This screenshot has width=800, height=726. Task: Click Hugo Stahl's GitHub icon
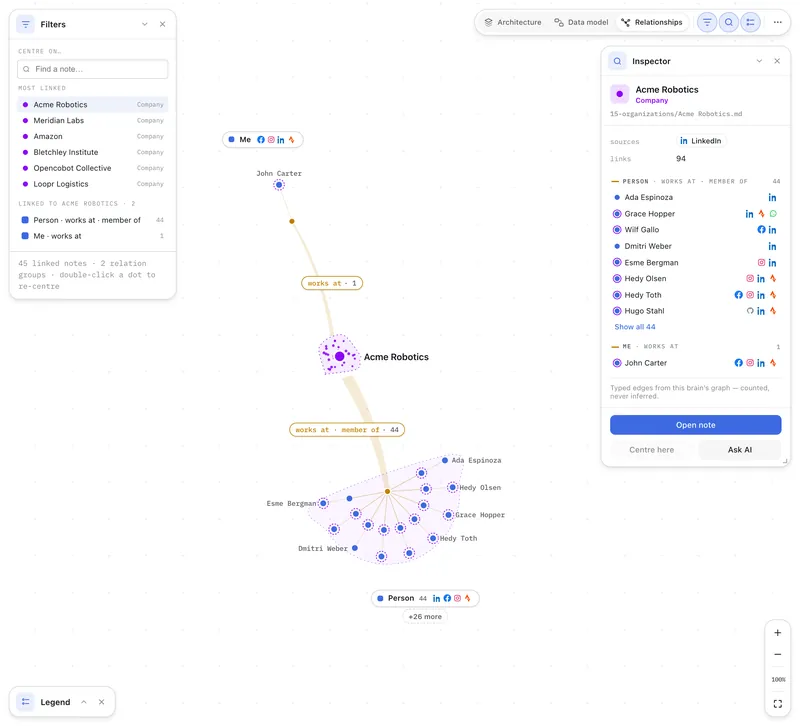(x=750, y=311)
